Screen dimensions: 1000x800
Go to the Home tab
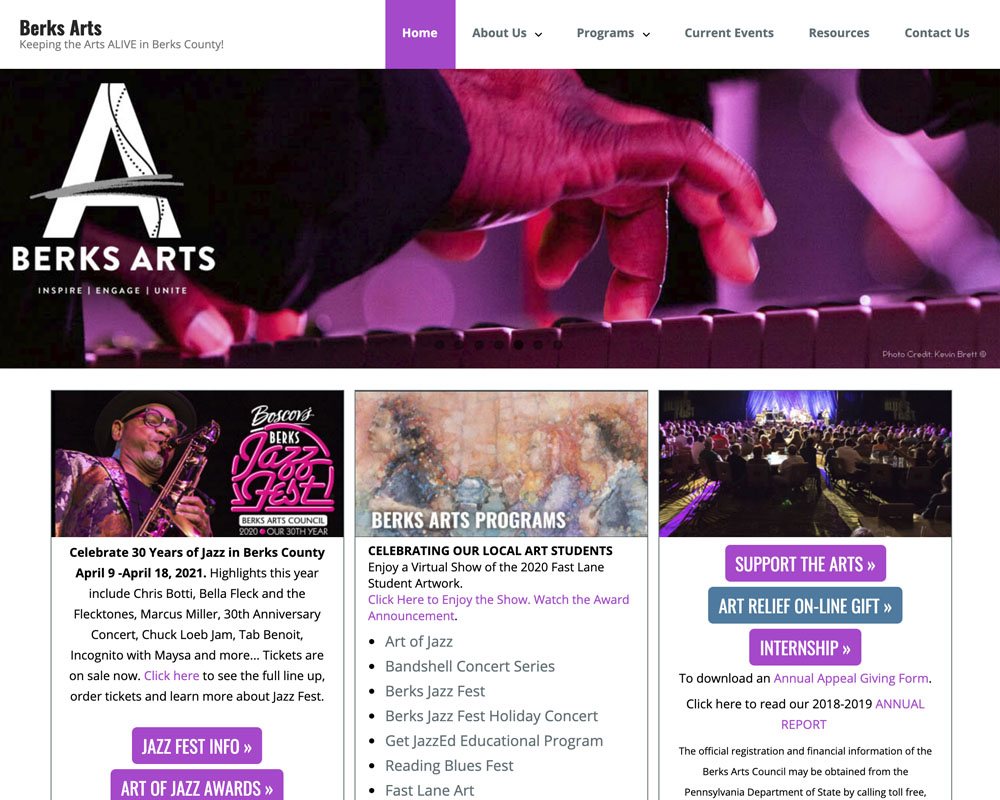click(x=420, y=33)
